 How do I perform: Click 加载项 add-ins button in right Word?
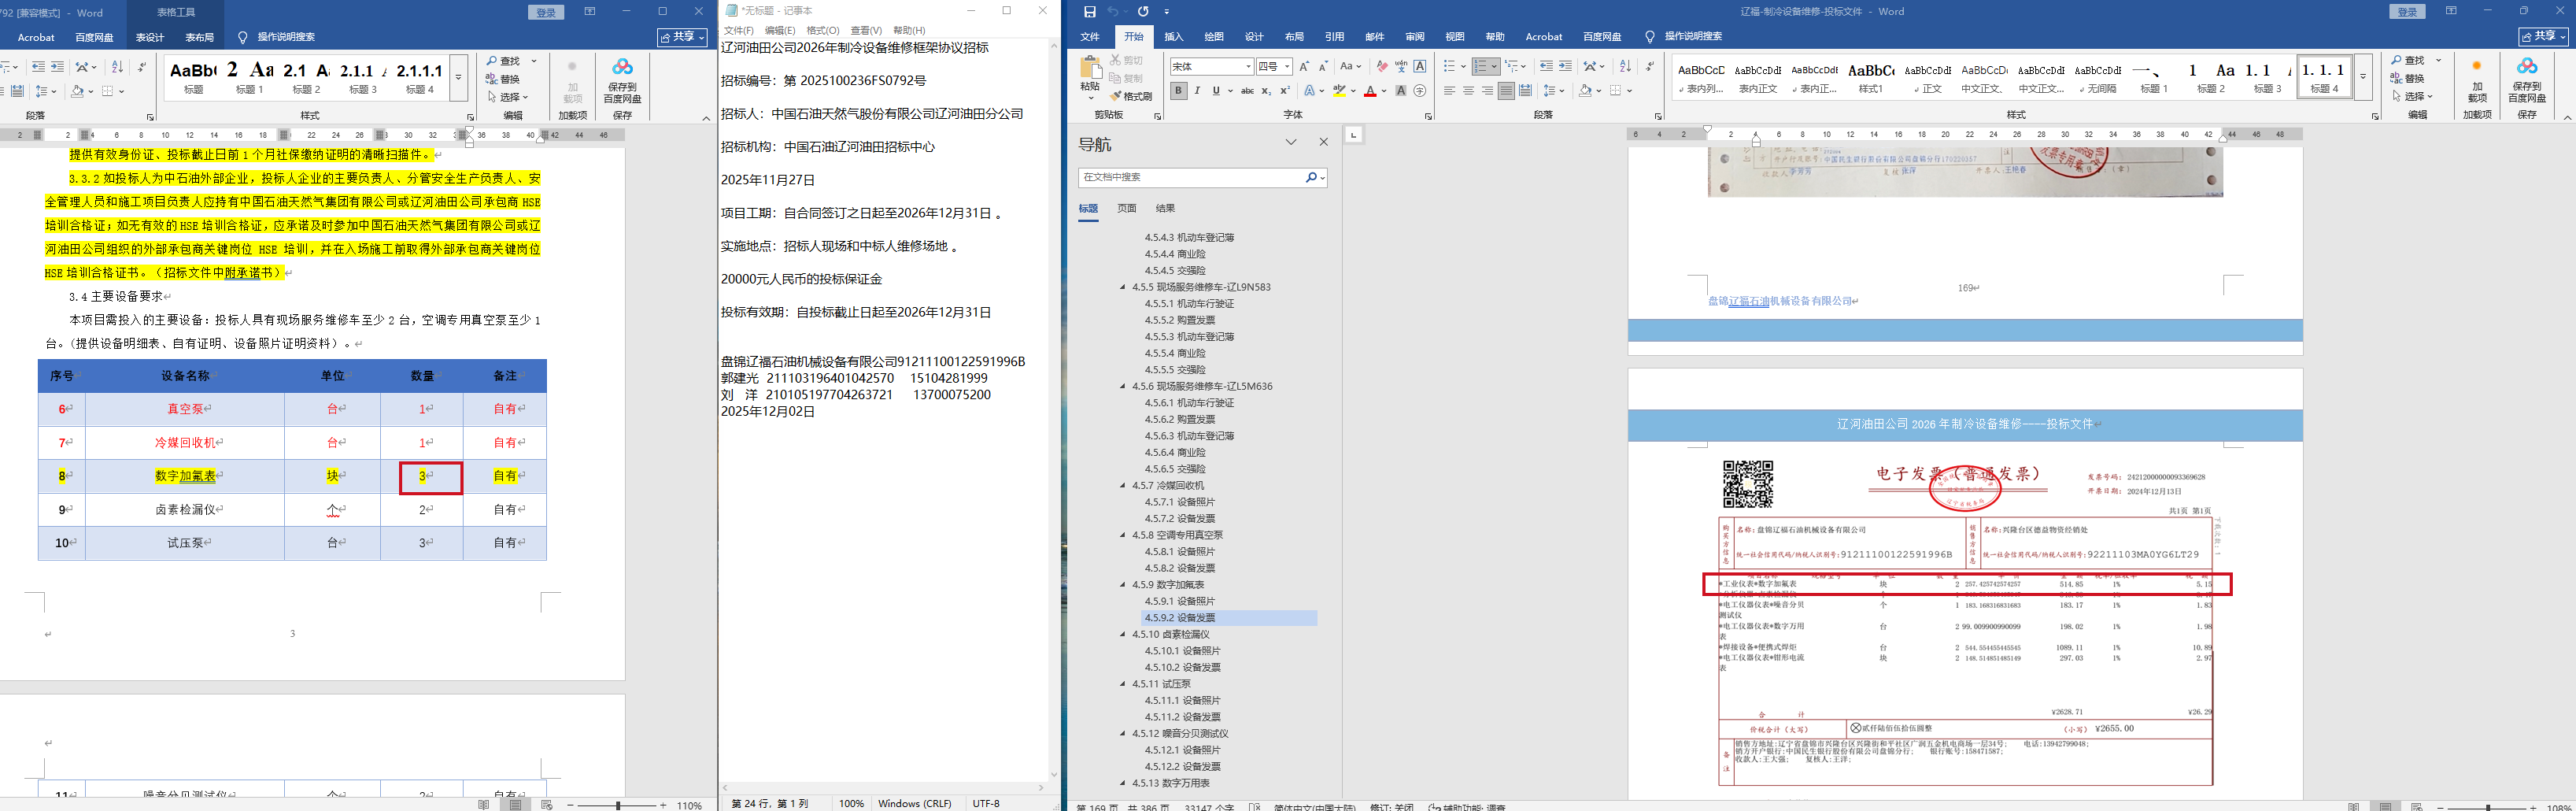click(2477, 80)
